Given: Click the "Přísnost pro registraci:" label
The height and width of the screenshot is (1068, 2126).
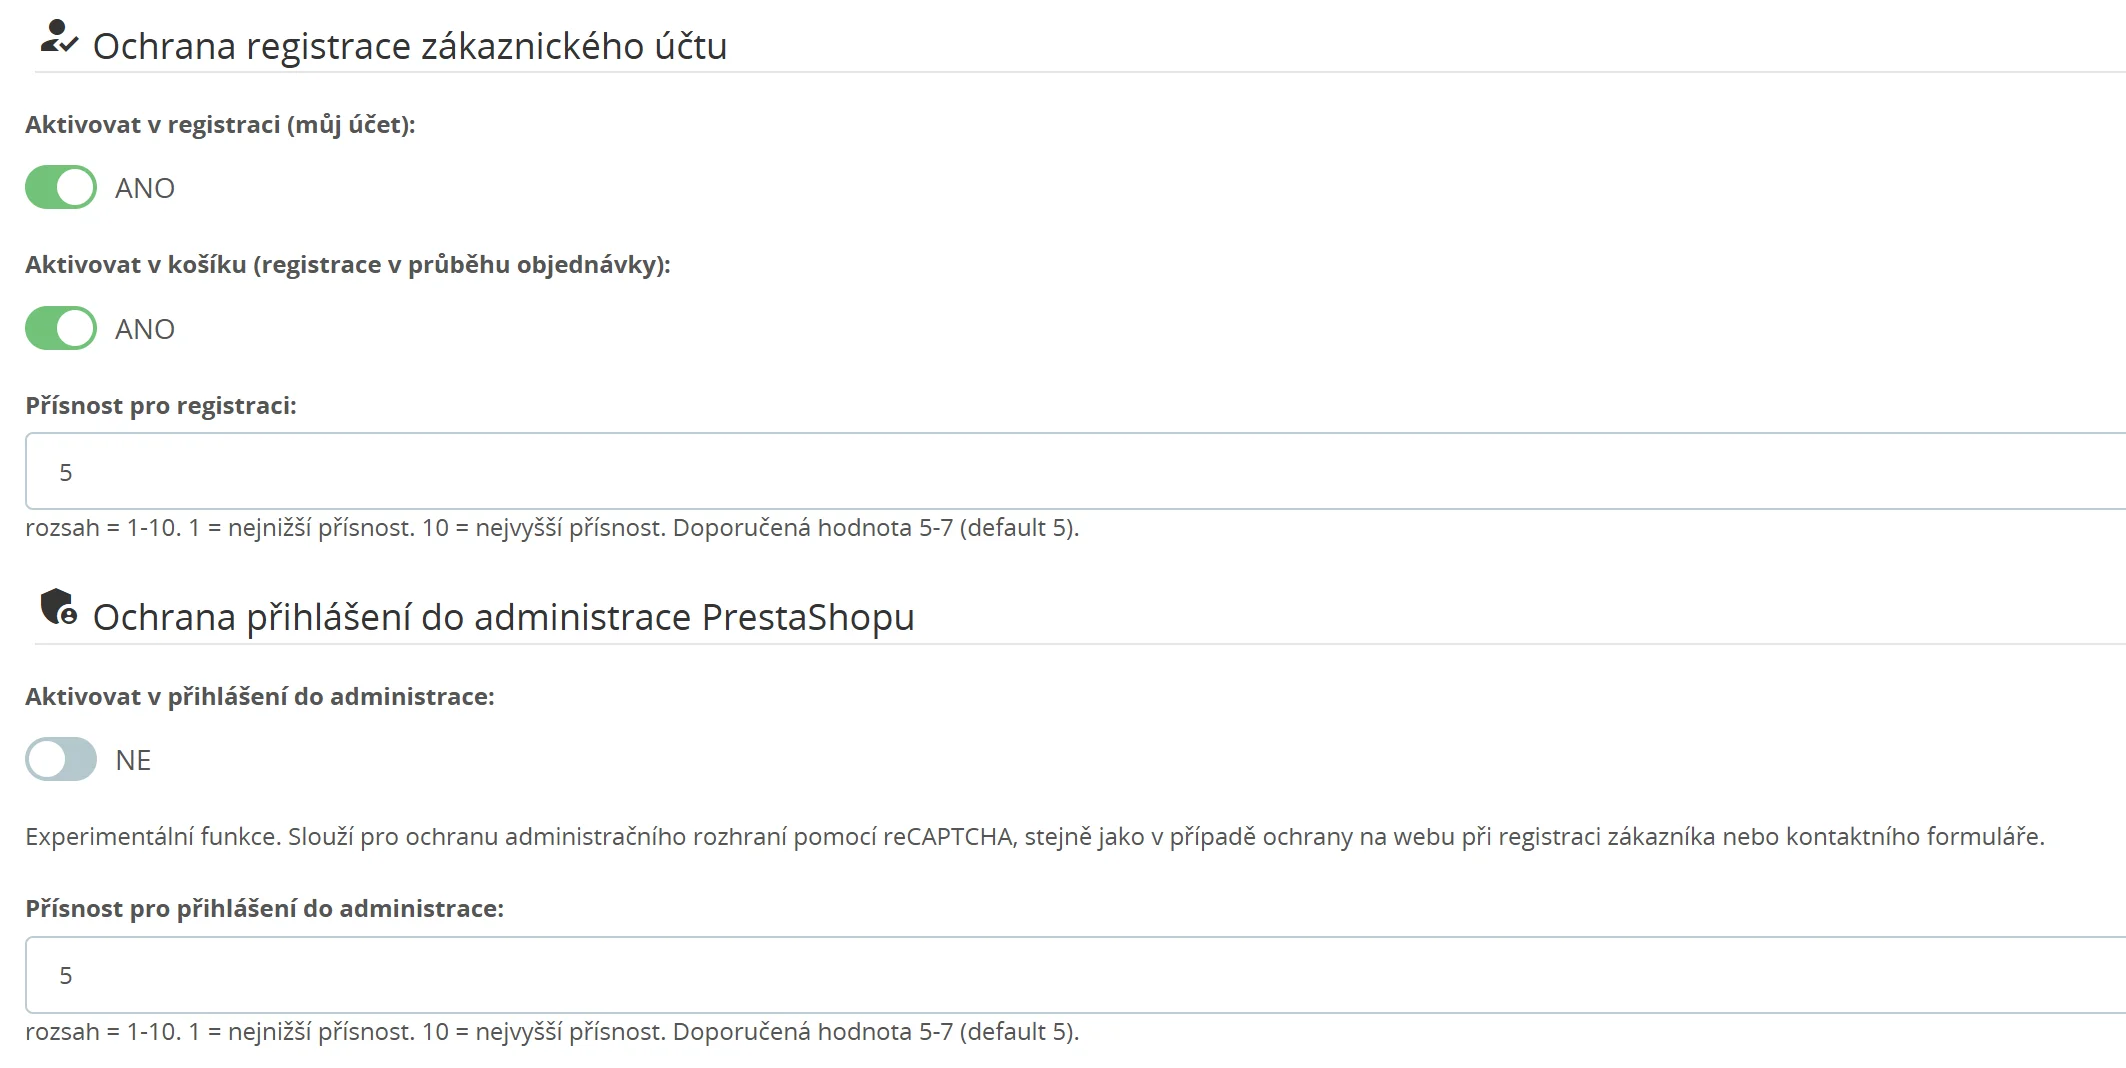Looking at the screenshot, I should pyautogui.click(x=161, y=406).
